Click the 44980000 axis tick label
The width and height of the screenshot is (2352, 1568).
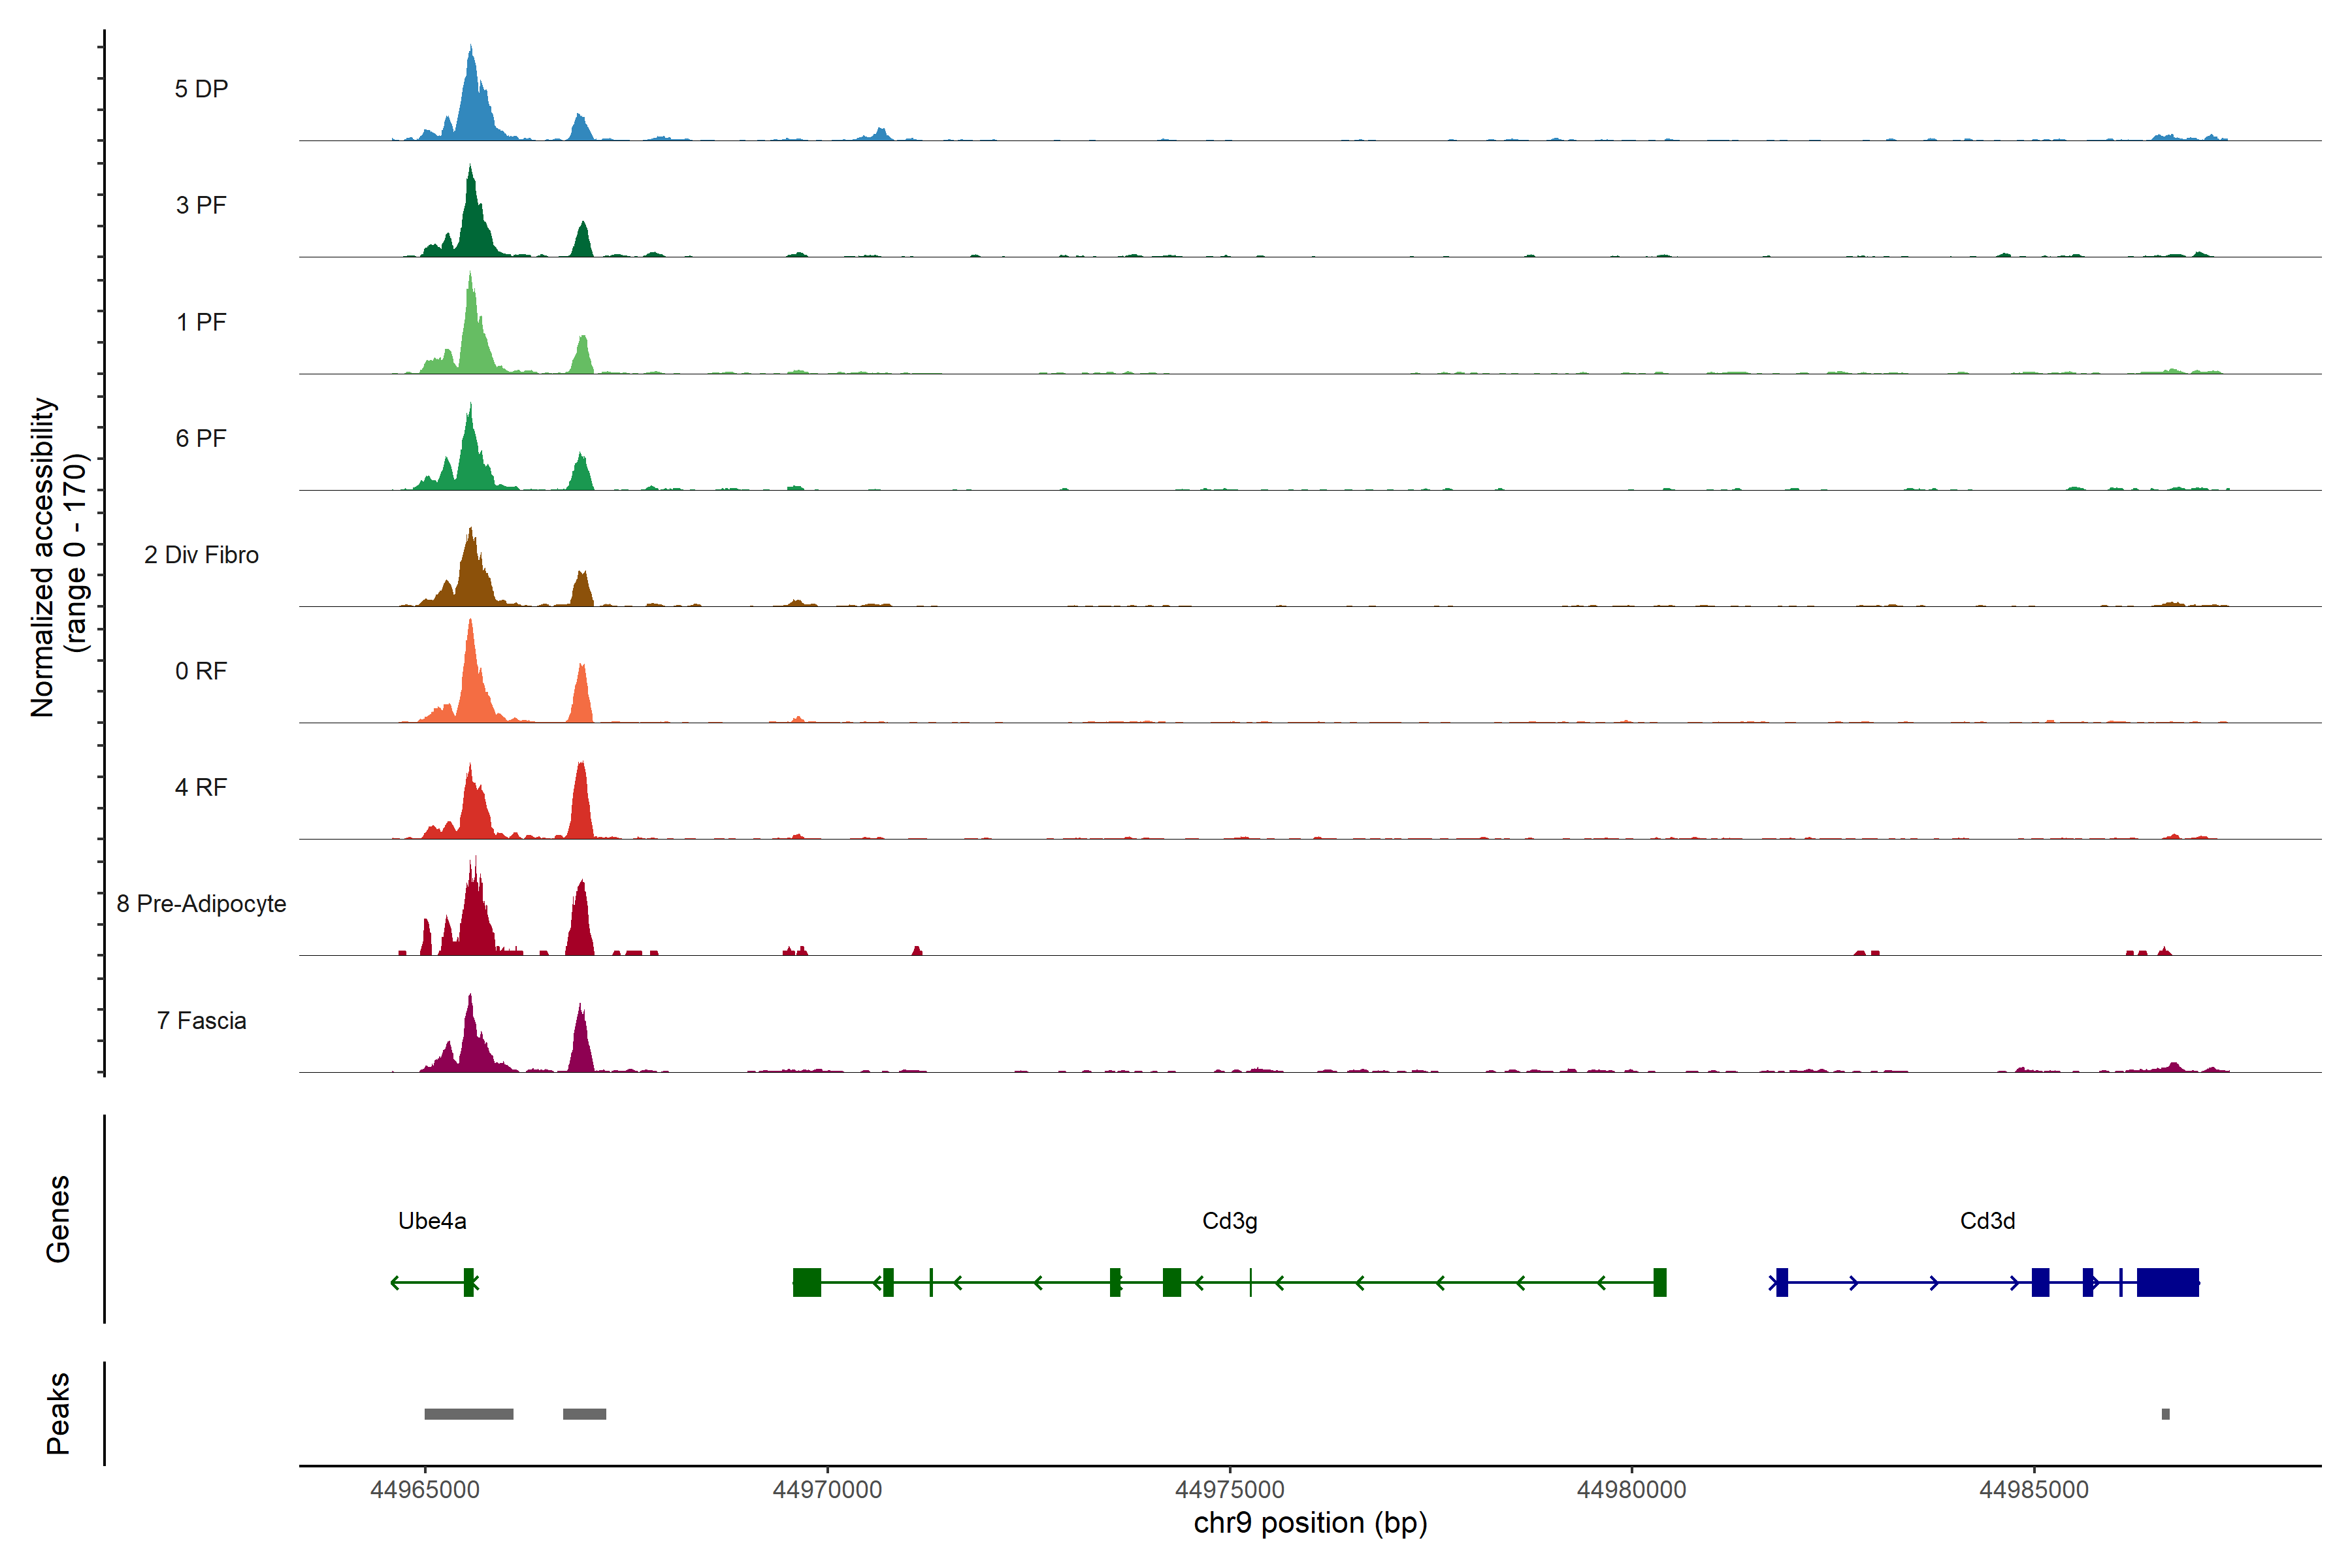1631,1489
